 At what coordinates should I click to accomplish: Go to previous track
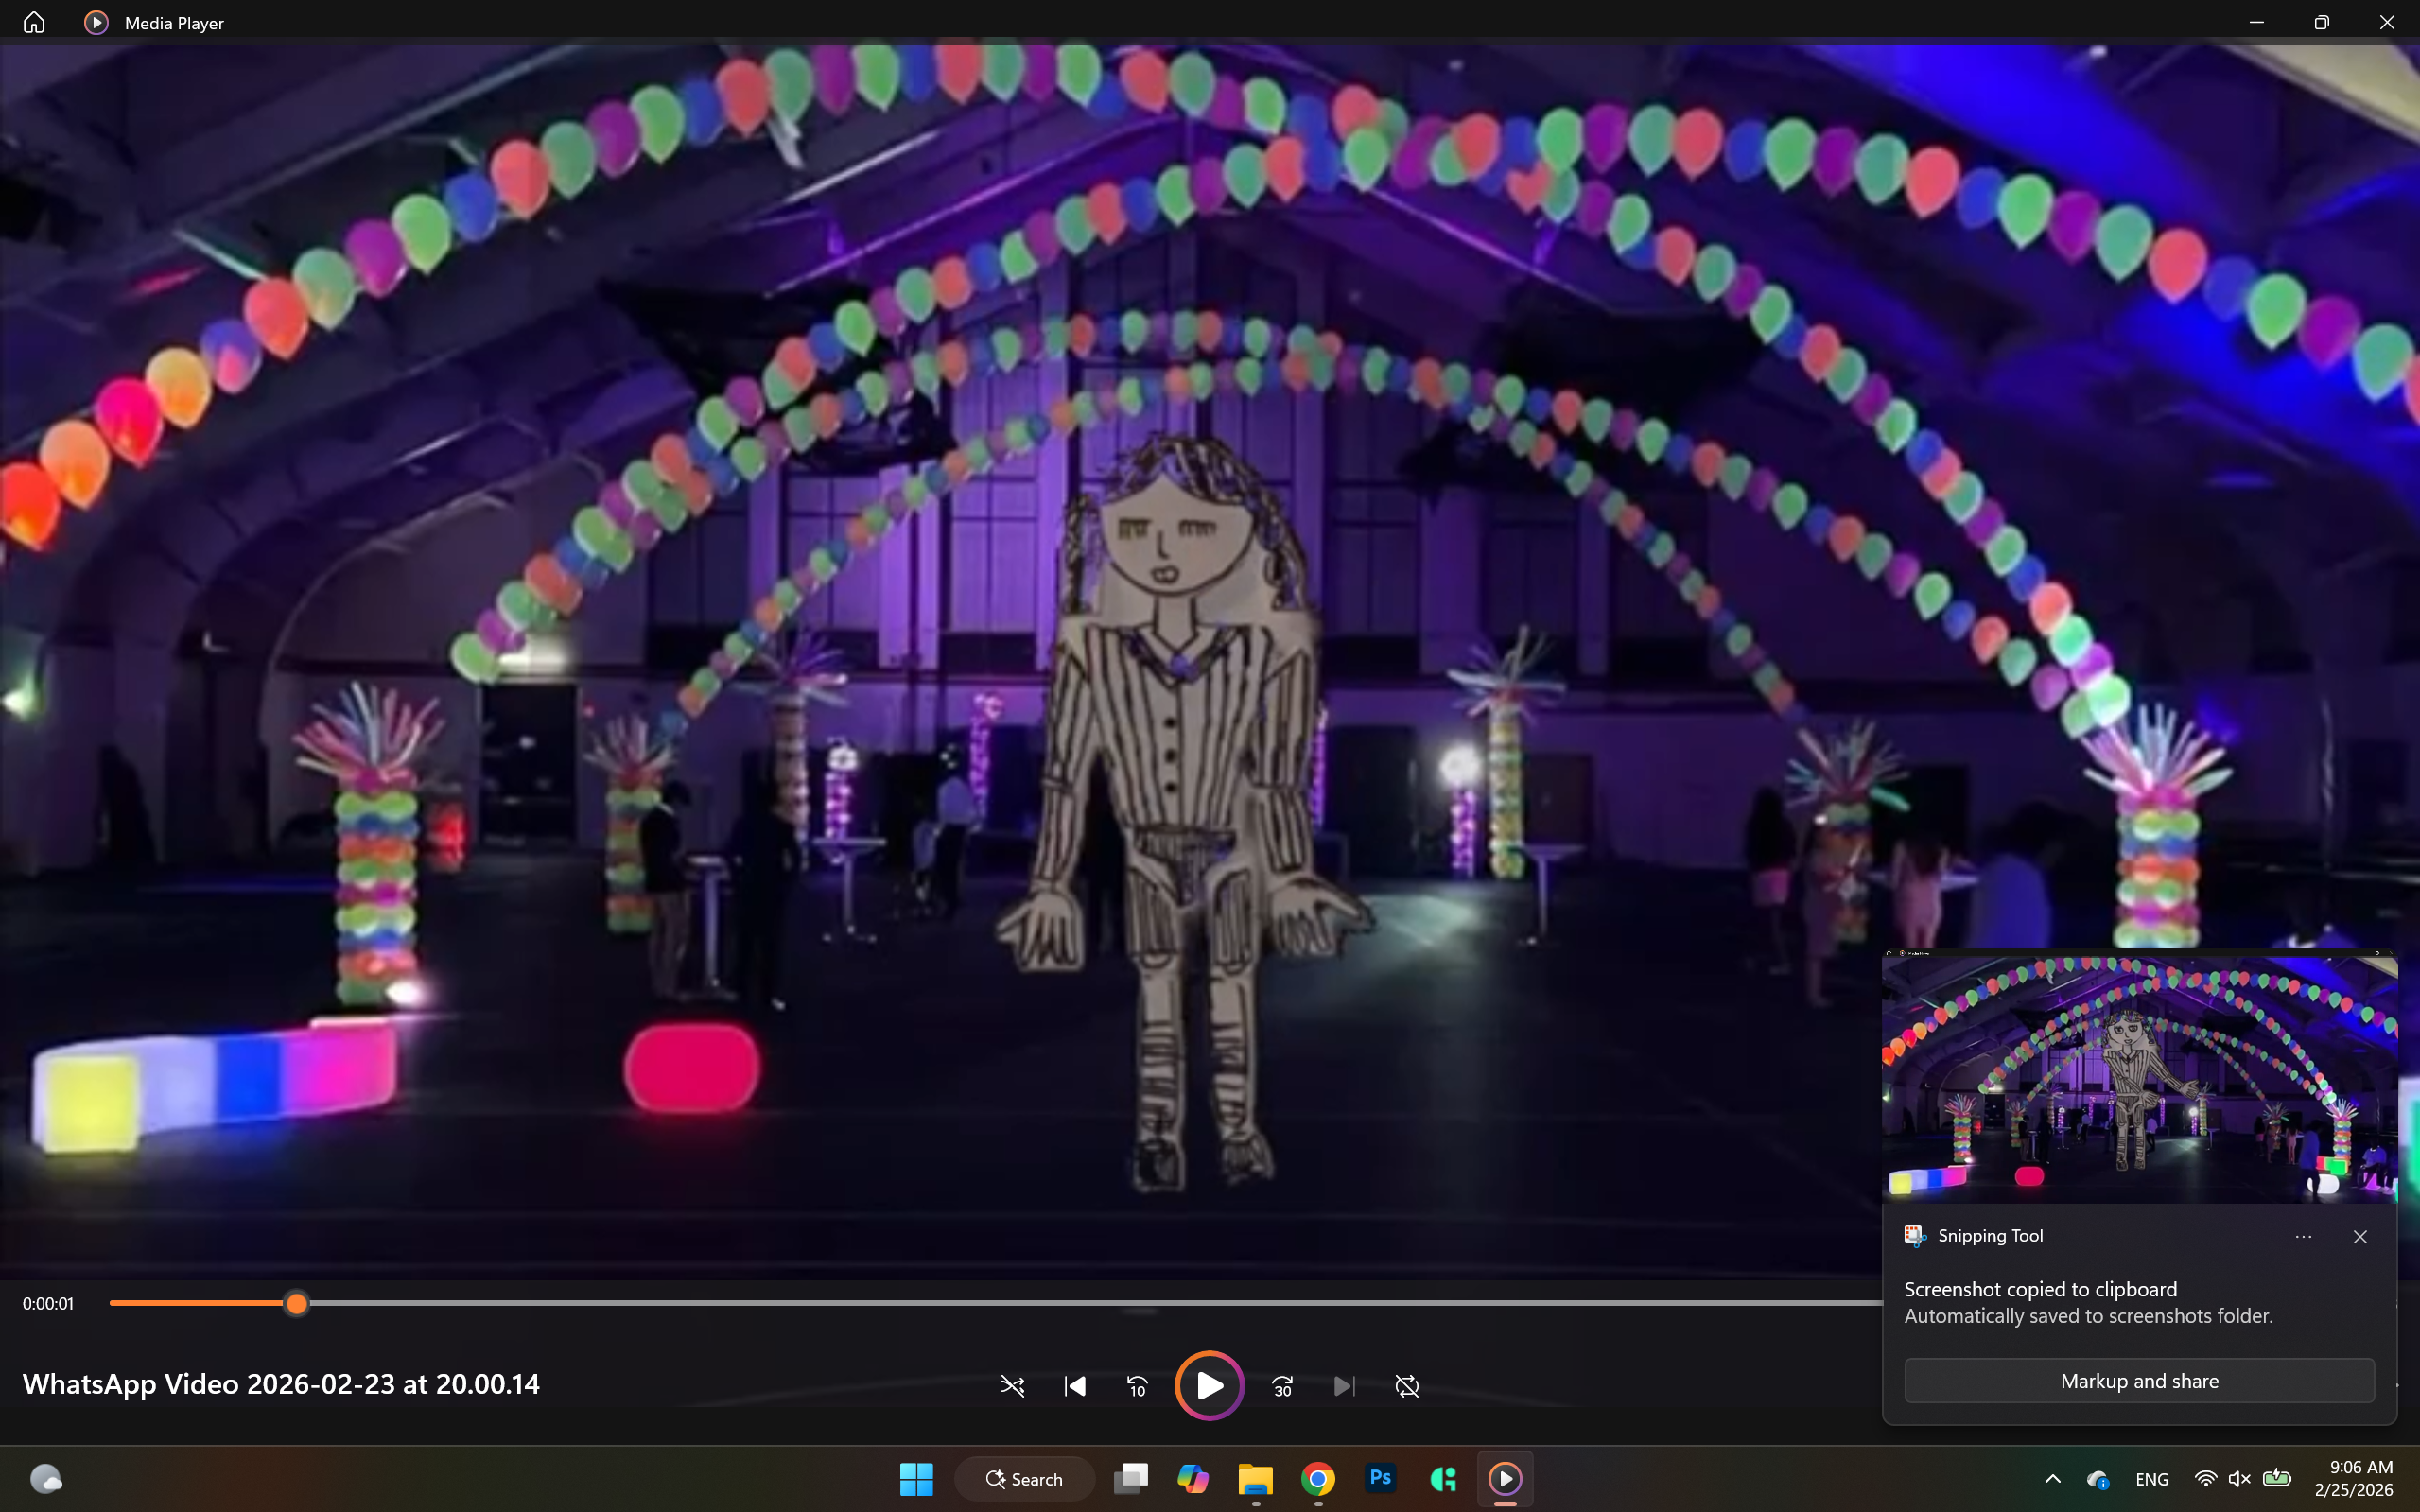[x=1075, y=1386]
